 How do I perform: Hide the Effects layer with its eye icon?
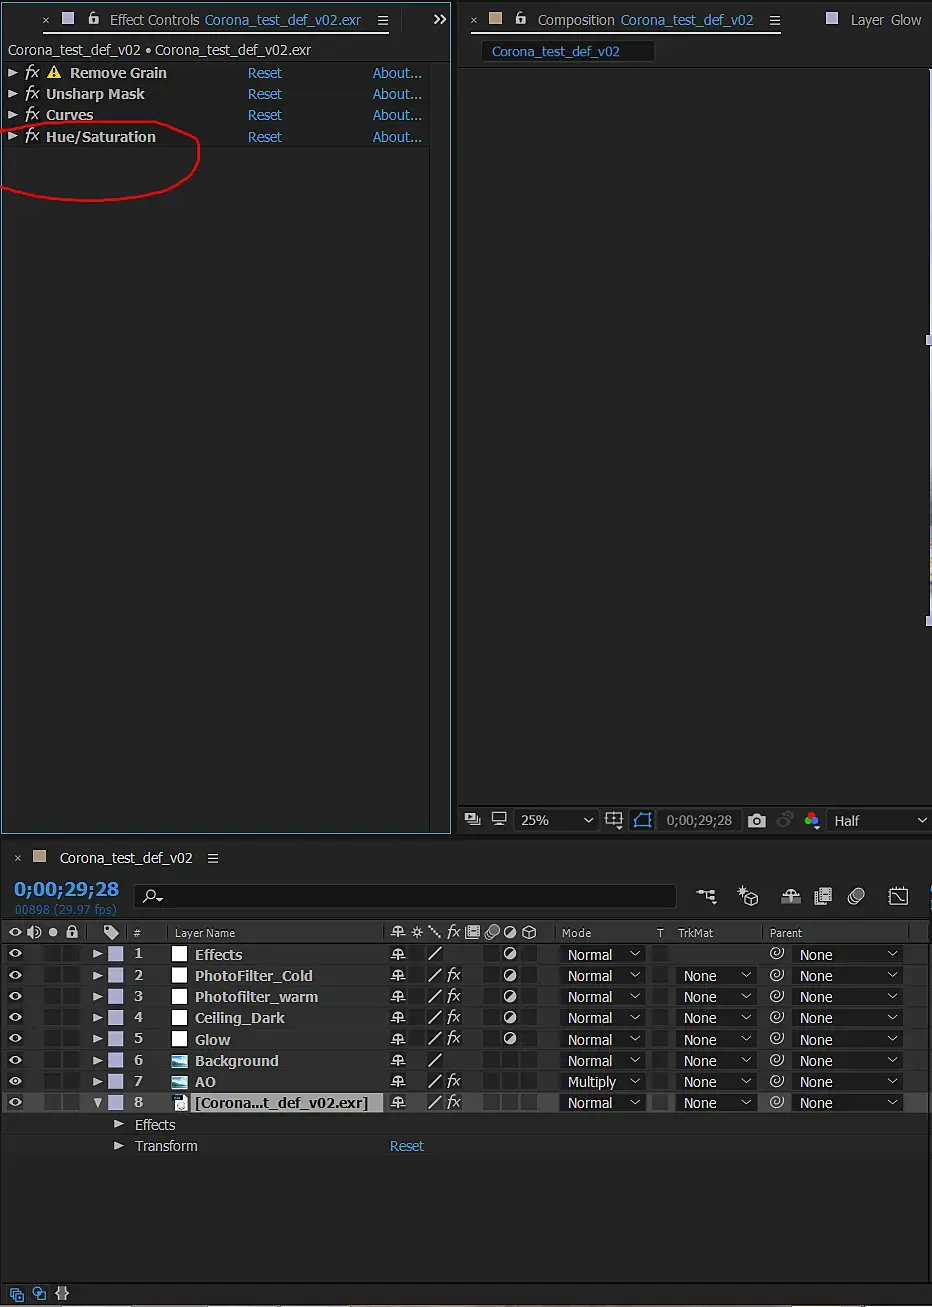point(15,954)
